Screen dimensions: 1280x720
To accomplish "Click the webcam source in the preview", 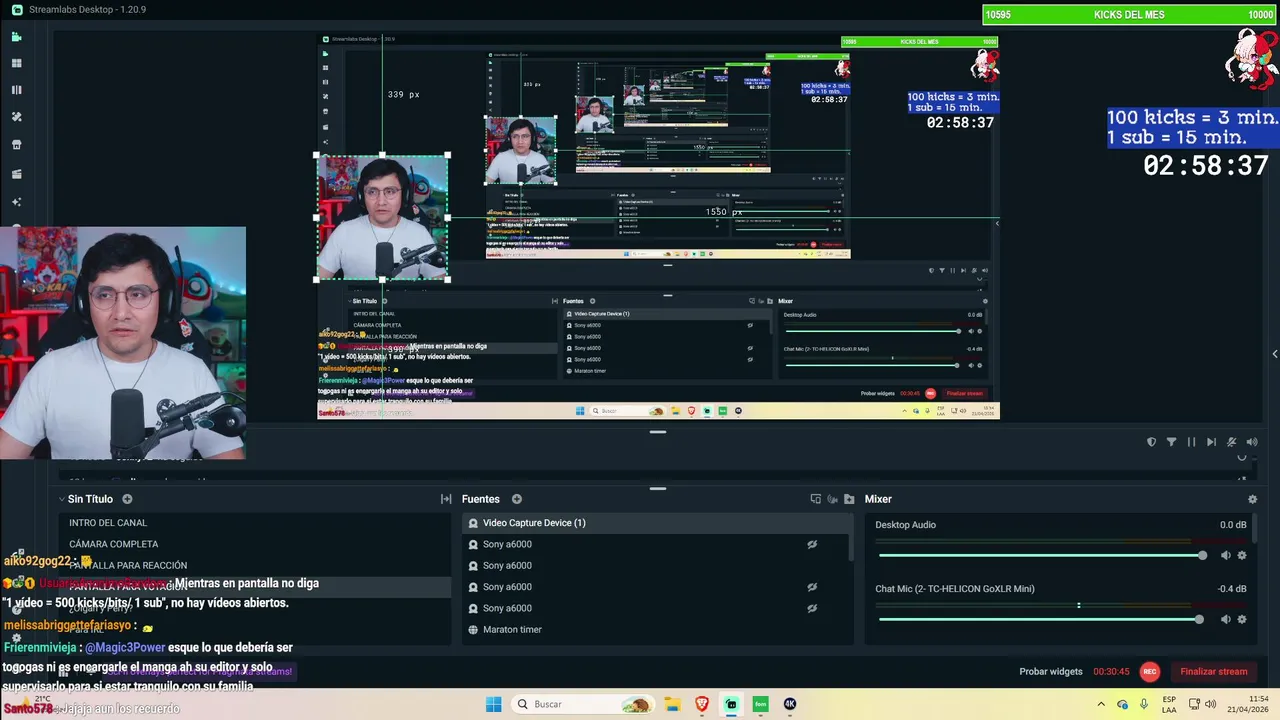I will click(x=382, y=217).
